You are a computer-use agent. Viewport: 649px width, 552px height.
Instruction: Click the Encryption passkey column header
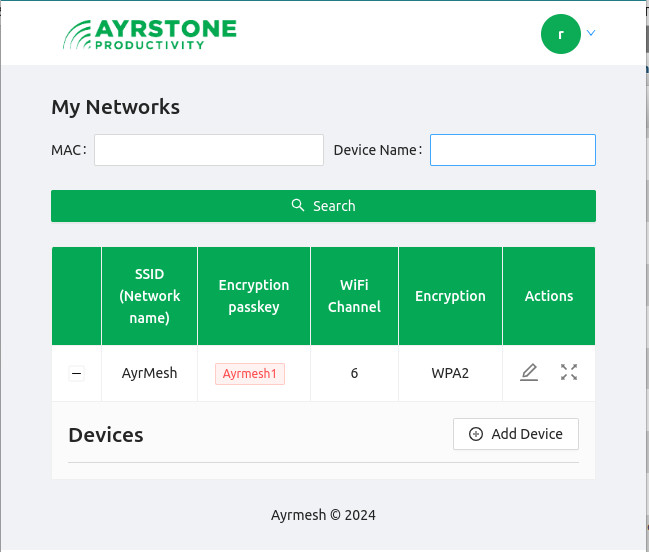[254, 296]
